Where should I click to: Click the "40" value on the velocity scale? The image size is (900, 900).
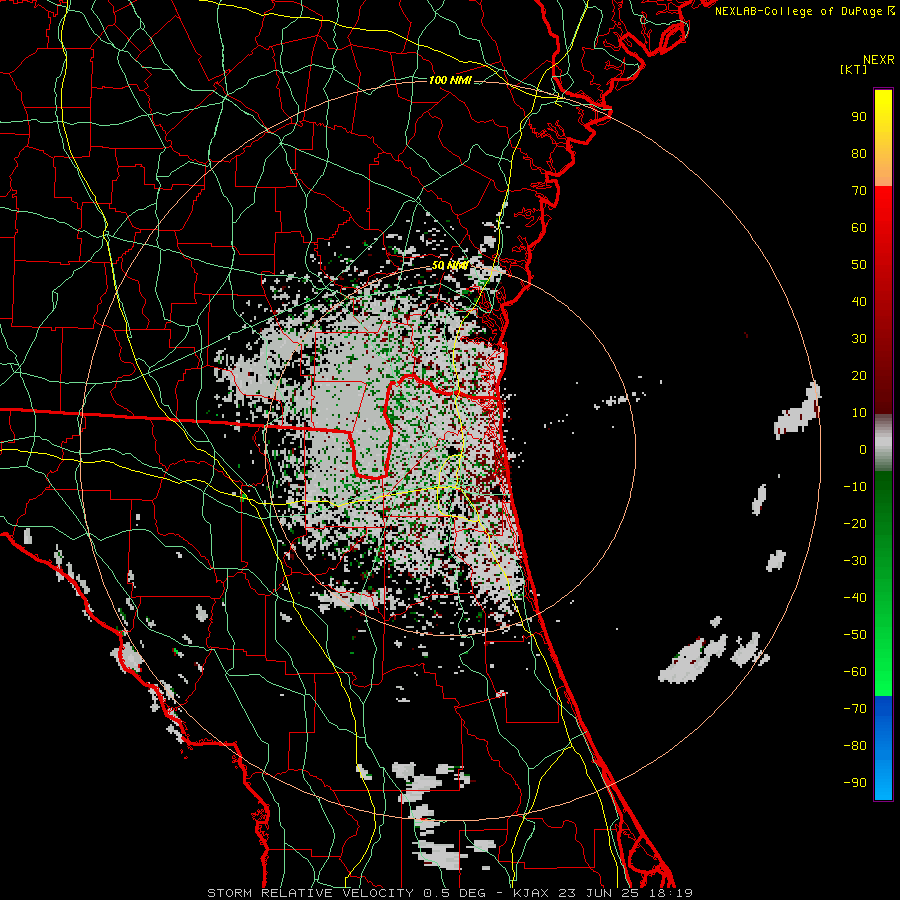[x=859, y=302]
